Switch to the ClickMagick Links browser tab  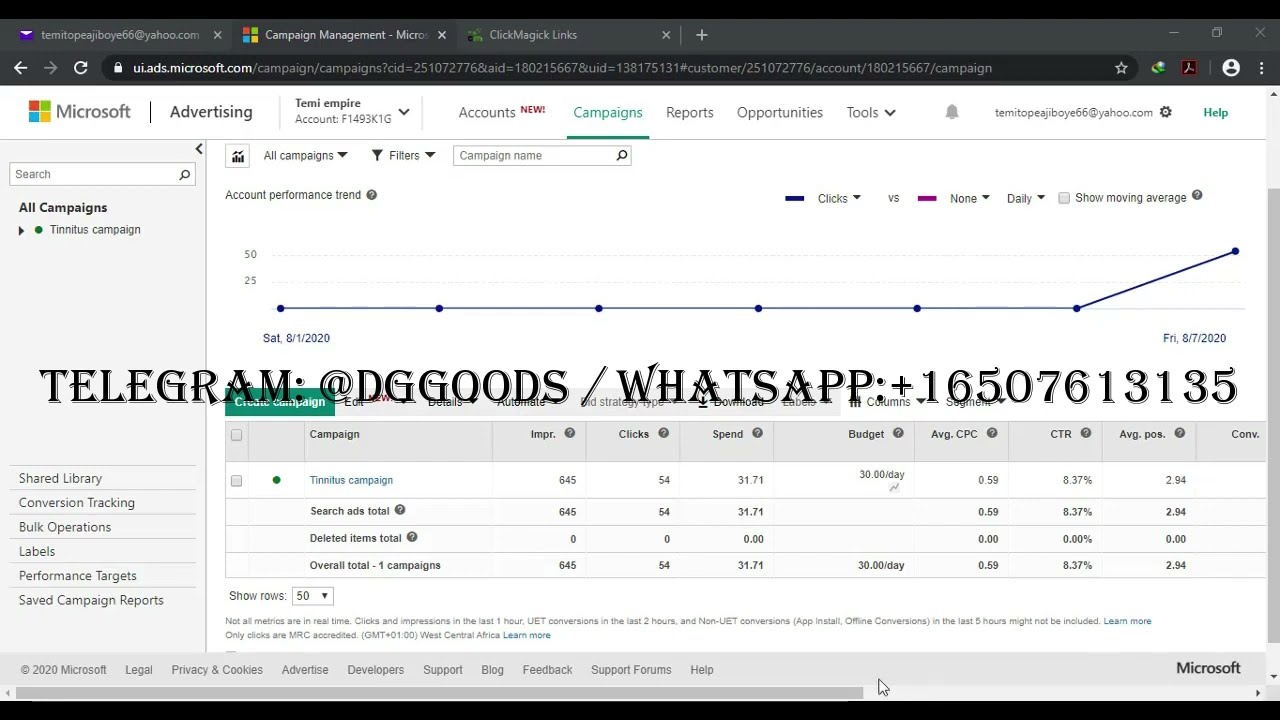(533, 34)
